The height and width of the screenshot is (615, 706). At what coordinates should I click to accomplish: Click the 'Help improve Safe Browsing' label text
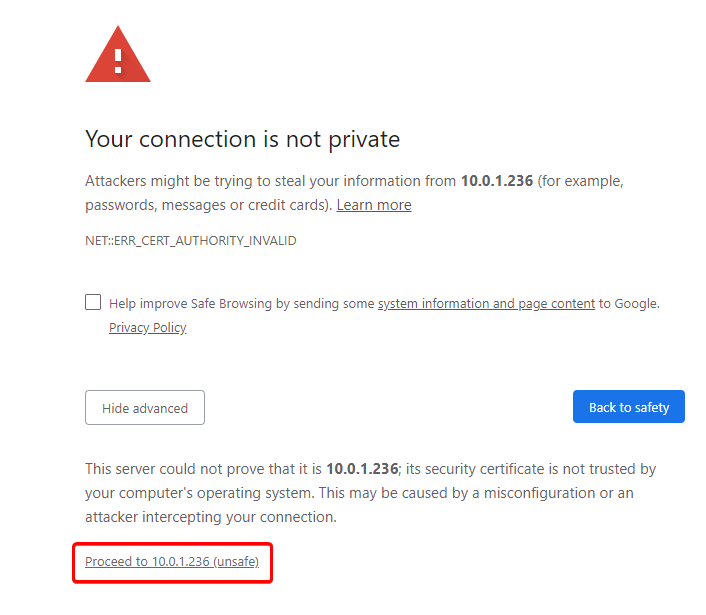tap(240, 303)
